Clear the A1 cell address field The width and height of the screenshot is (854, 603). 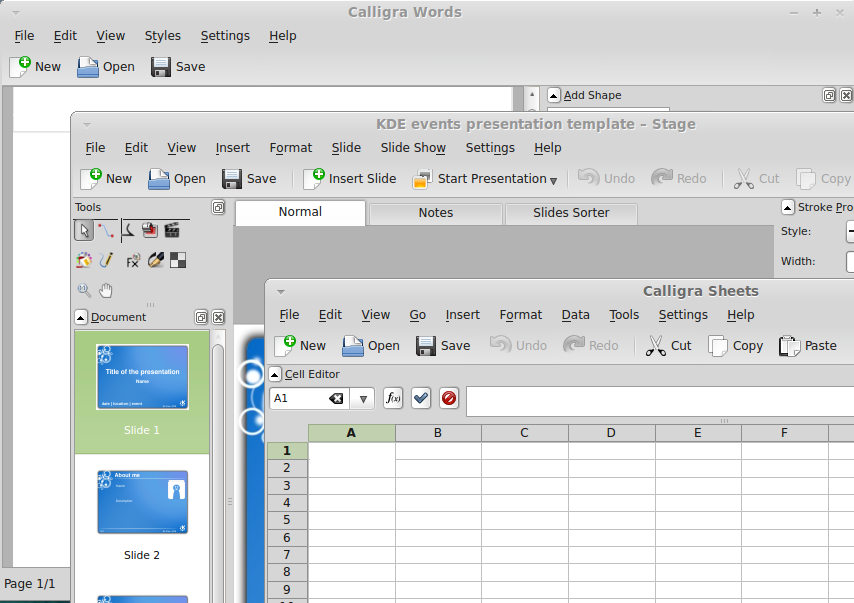tap(336, 398)
